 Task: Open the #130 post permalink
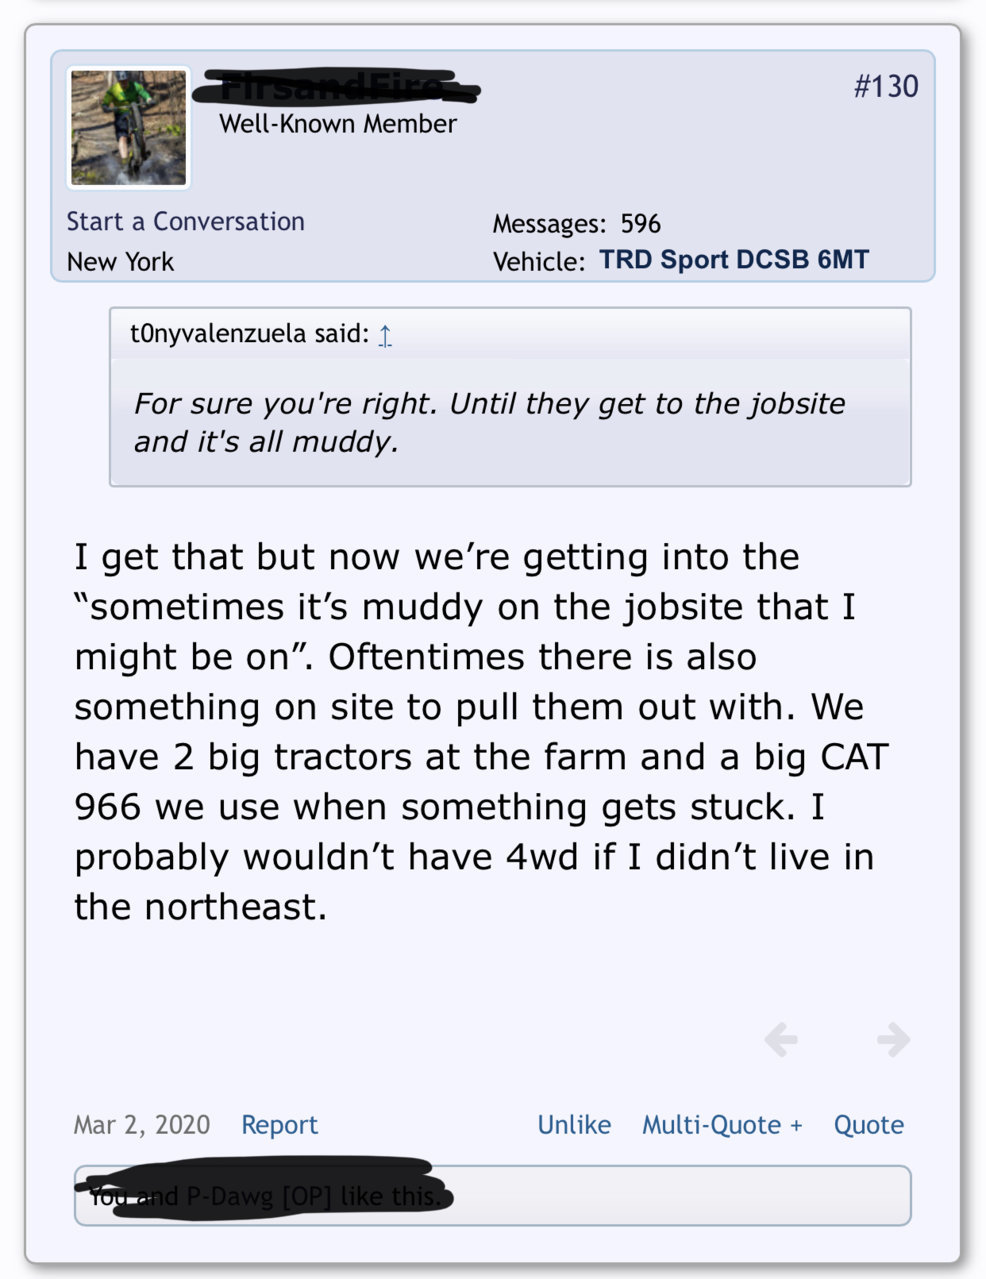886,86
